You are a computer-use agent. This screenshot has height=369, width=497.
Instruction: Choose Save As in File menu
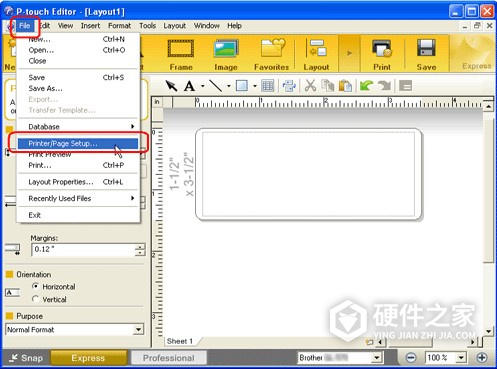point(78,88)
